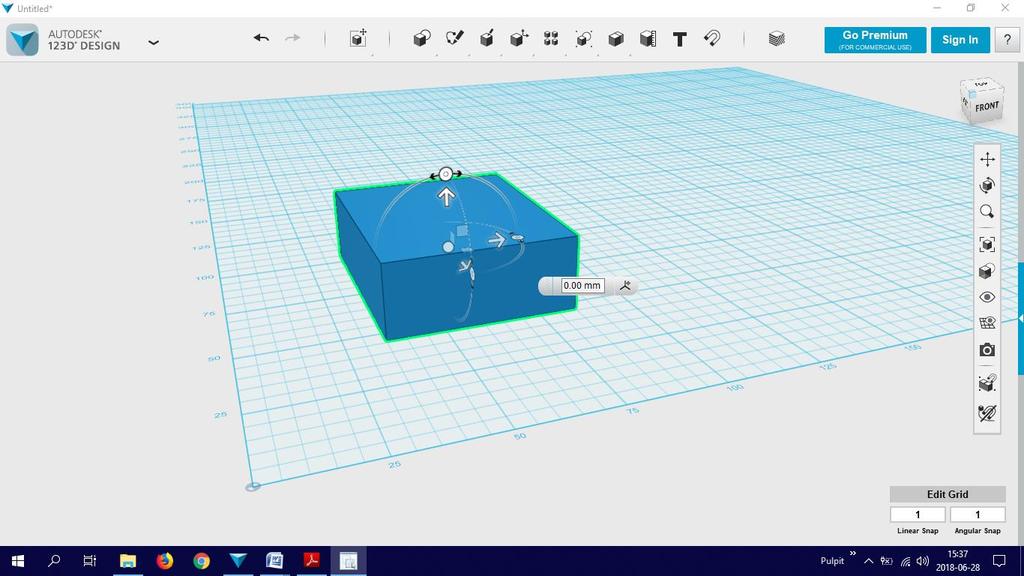Click the FRONT face of view cube
Image resolution: width=1024 pixels, height=576 pixels.
click(x=987, y=106)
